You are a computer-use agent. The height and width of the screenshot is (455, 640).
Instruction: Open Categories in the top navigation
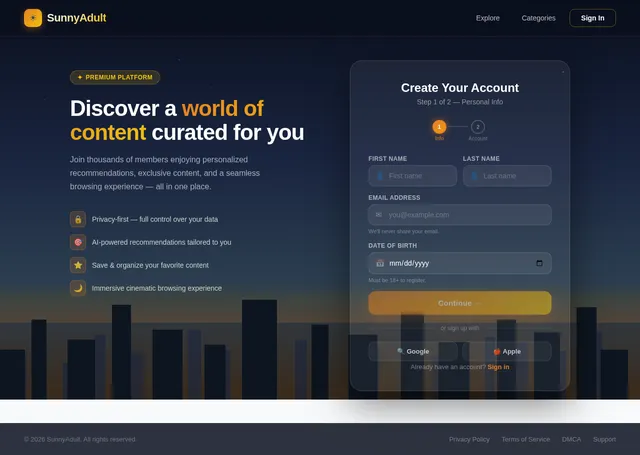click(x=538, y=18)
